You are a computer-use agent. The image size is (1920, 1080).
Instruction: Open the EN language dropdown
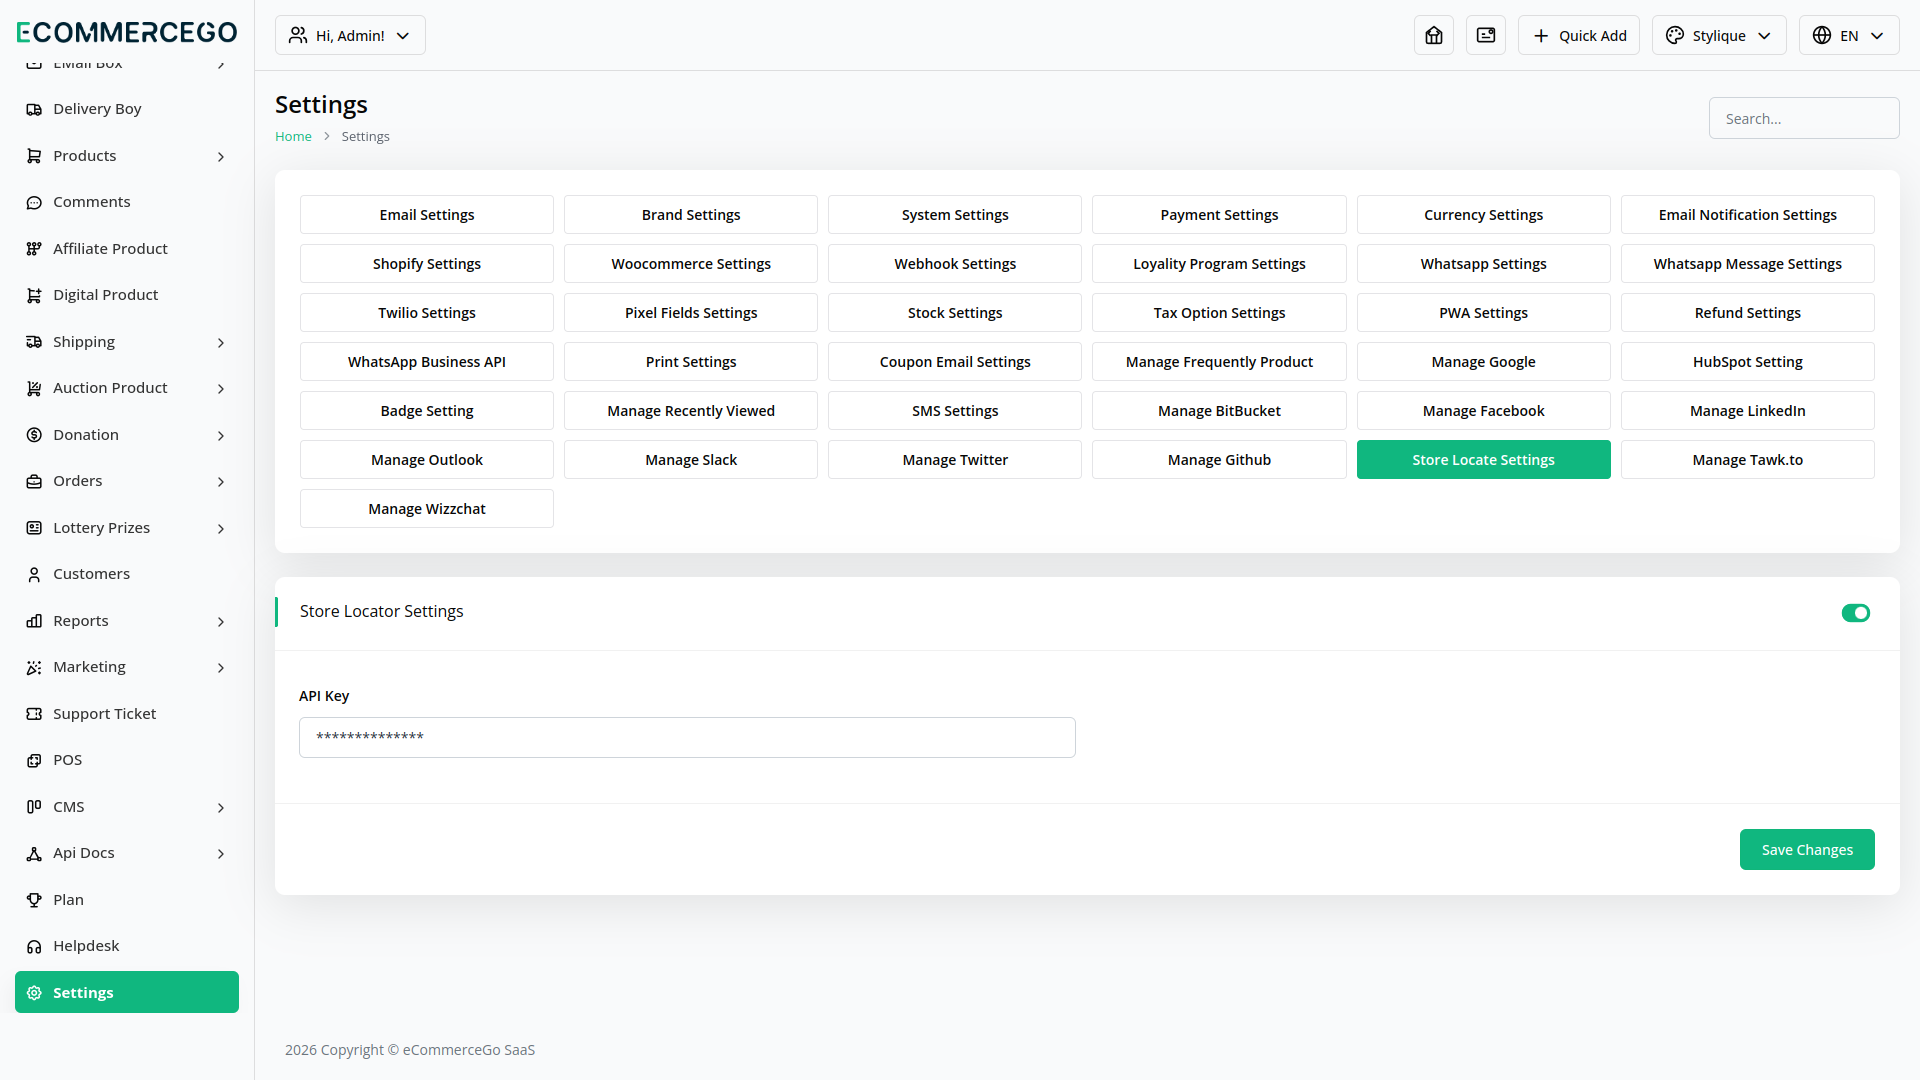click(x=1849, y=35)
